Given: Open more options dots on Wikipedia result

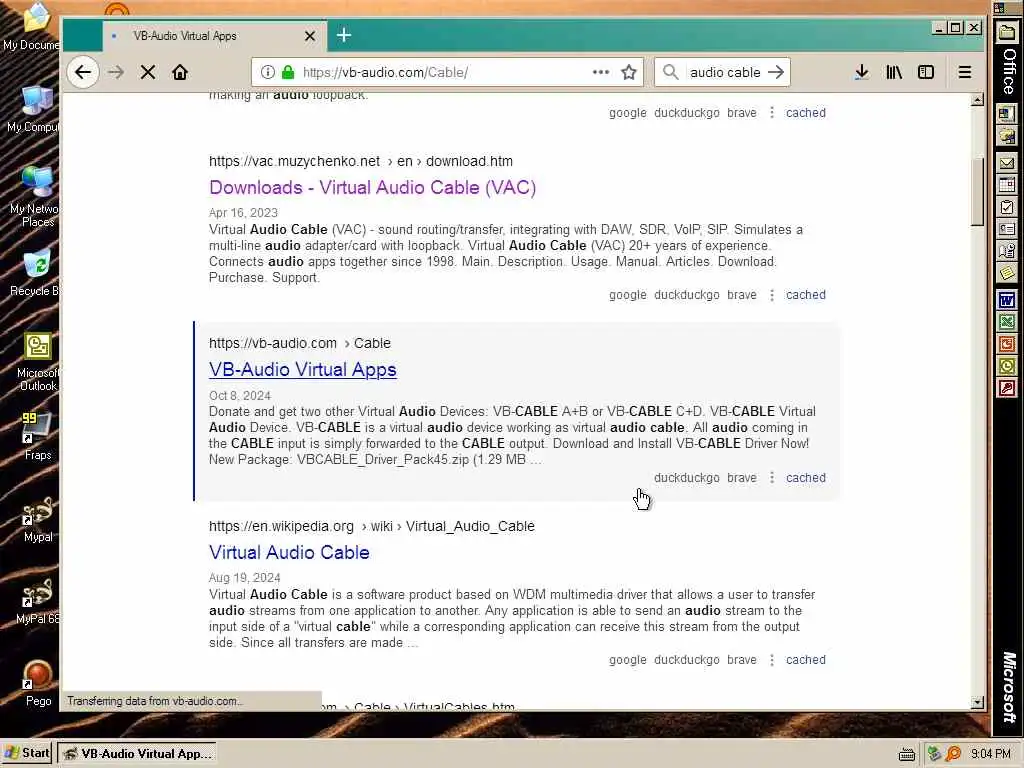Looking at the screenshot, I should pos(772,660).
